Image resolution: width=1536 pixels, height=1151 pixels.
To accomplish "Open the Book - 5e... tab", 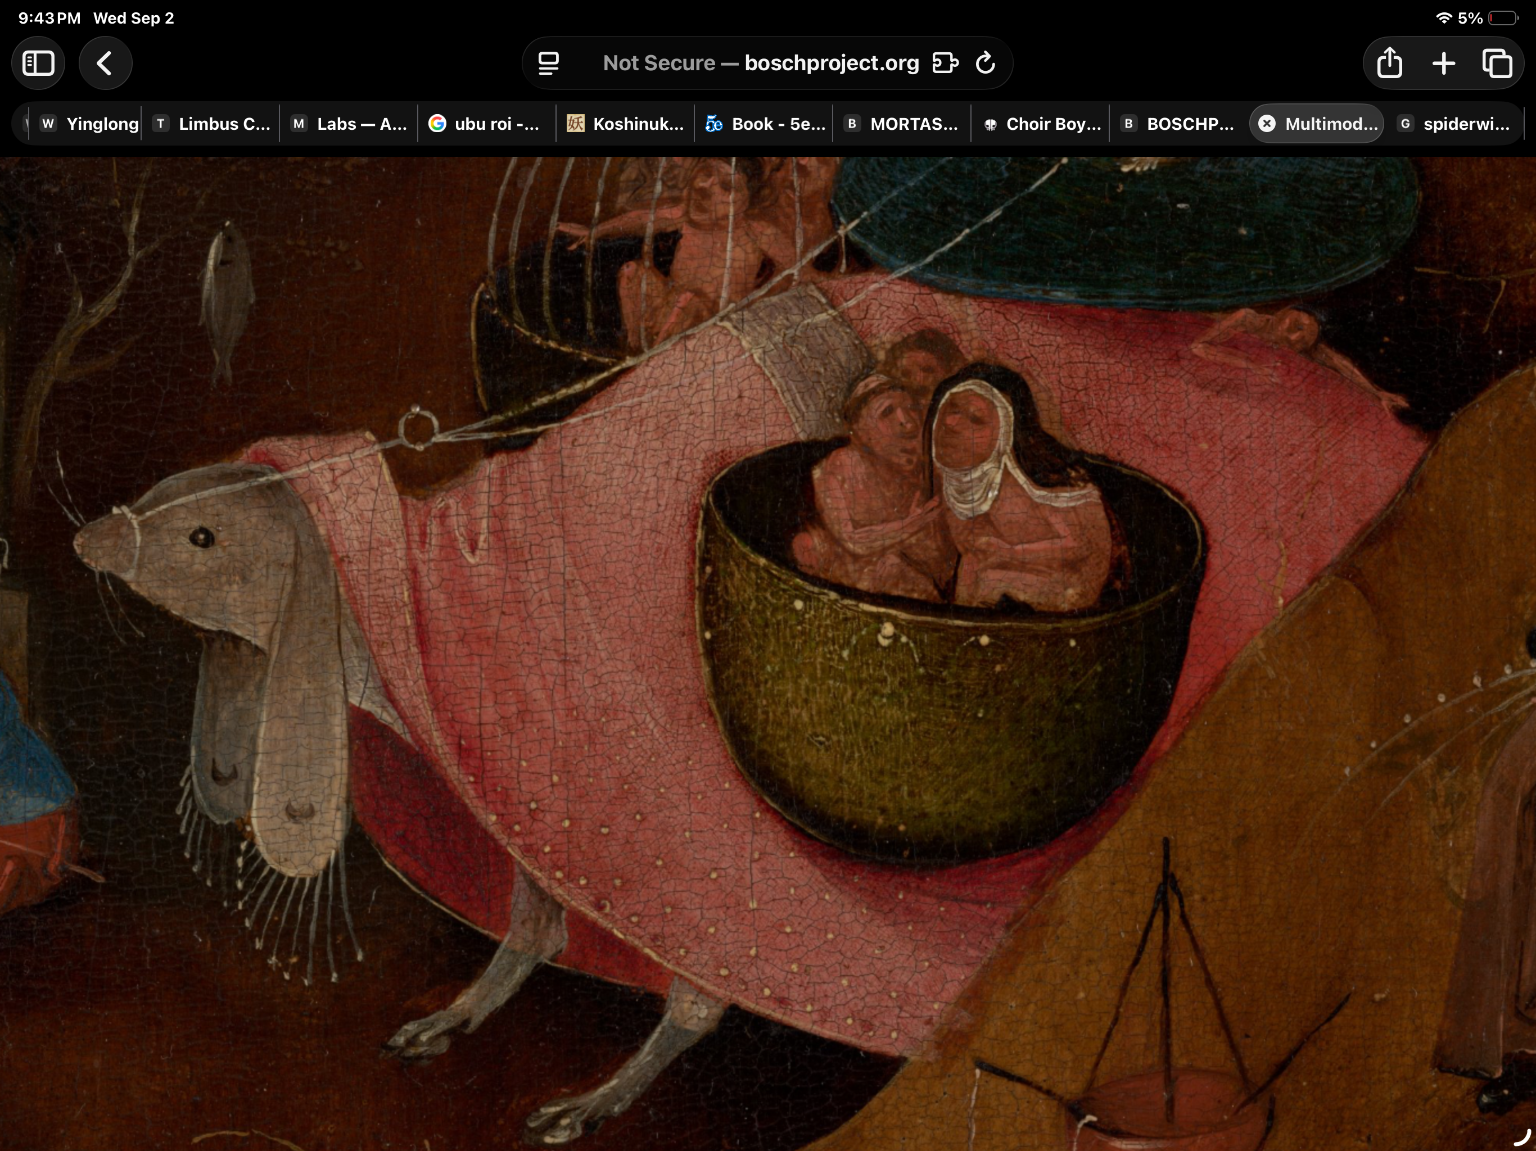I will tap(764, 124).
